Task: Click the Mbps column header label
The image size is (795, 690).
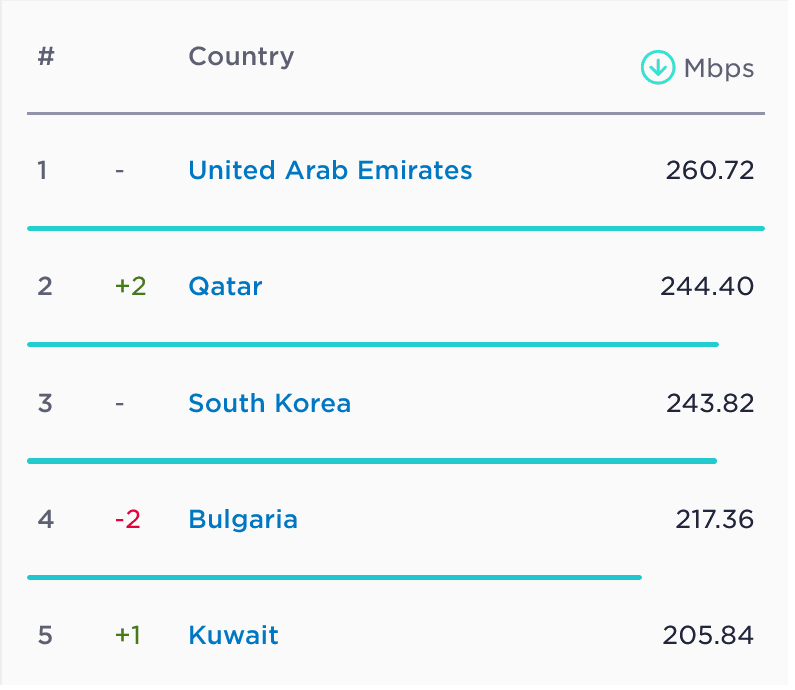Action: click(719, 69)
